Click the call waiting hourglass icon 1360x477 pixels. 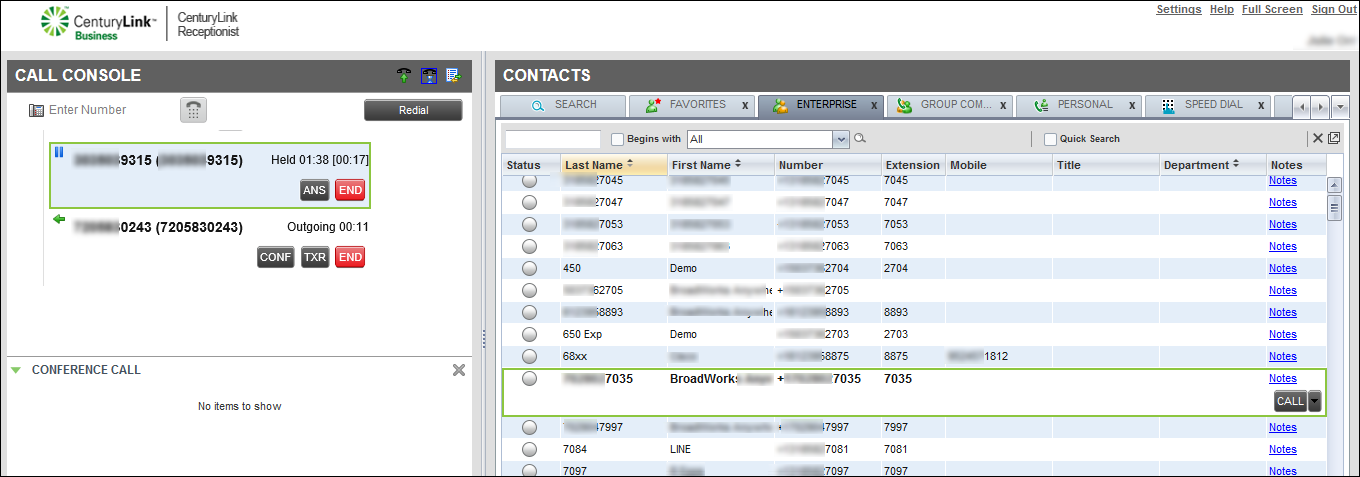coord(429,75)
